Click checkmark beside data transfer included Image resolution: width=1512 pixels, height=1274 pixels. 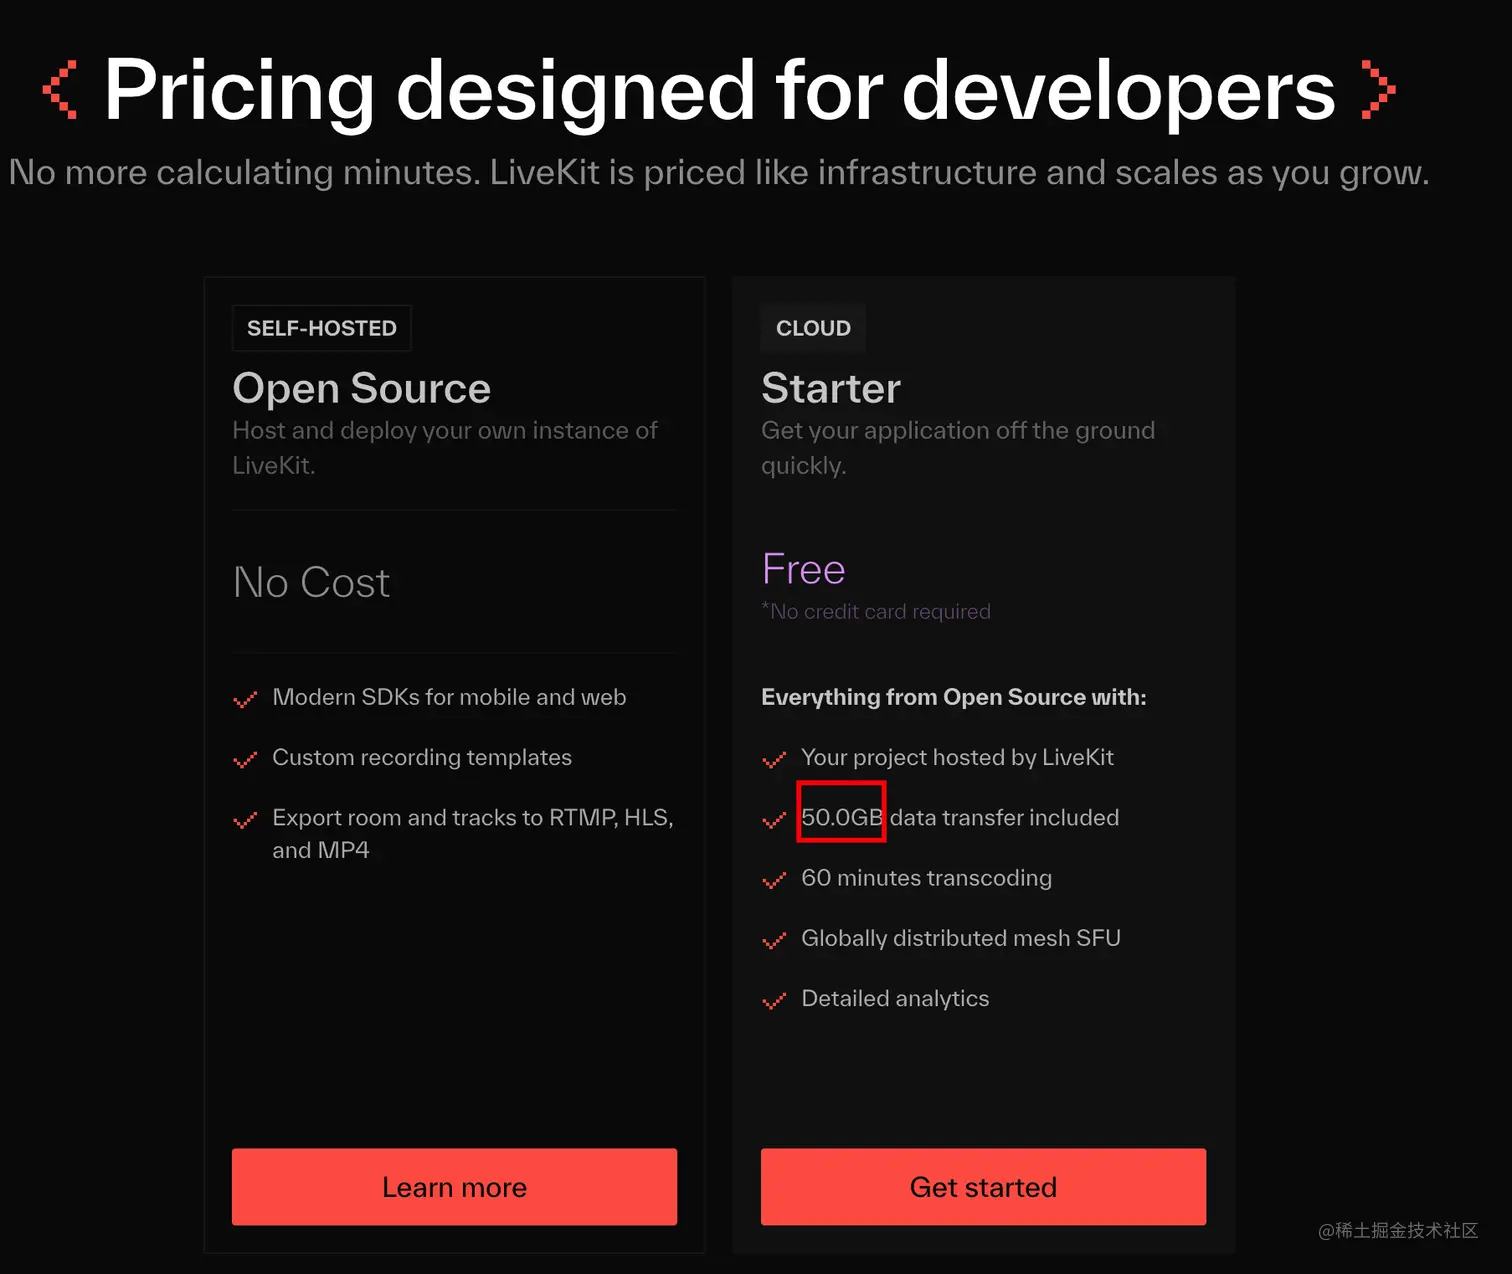[x=774, y=821]
